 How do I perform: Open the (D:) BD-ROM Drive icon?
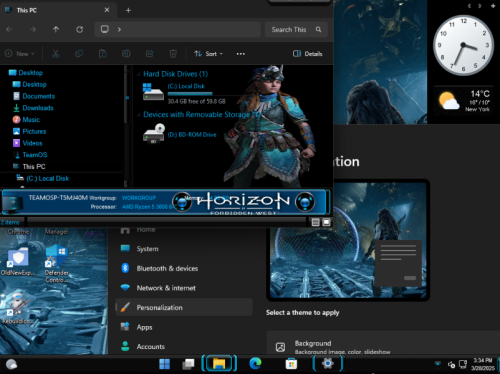(154, 134)
